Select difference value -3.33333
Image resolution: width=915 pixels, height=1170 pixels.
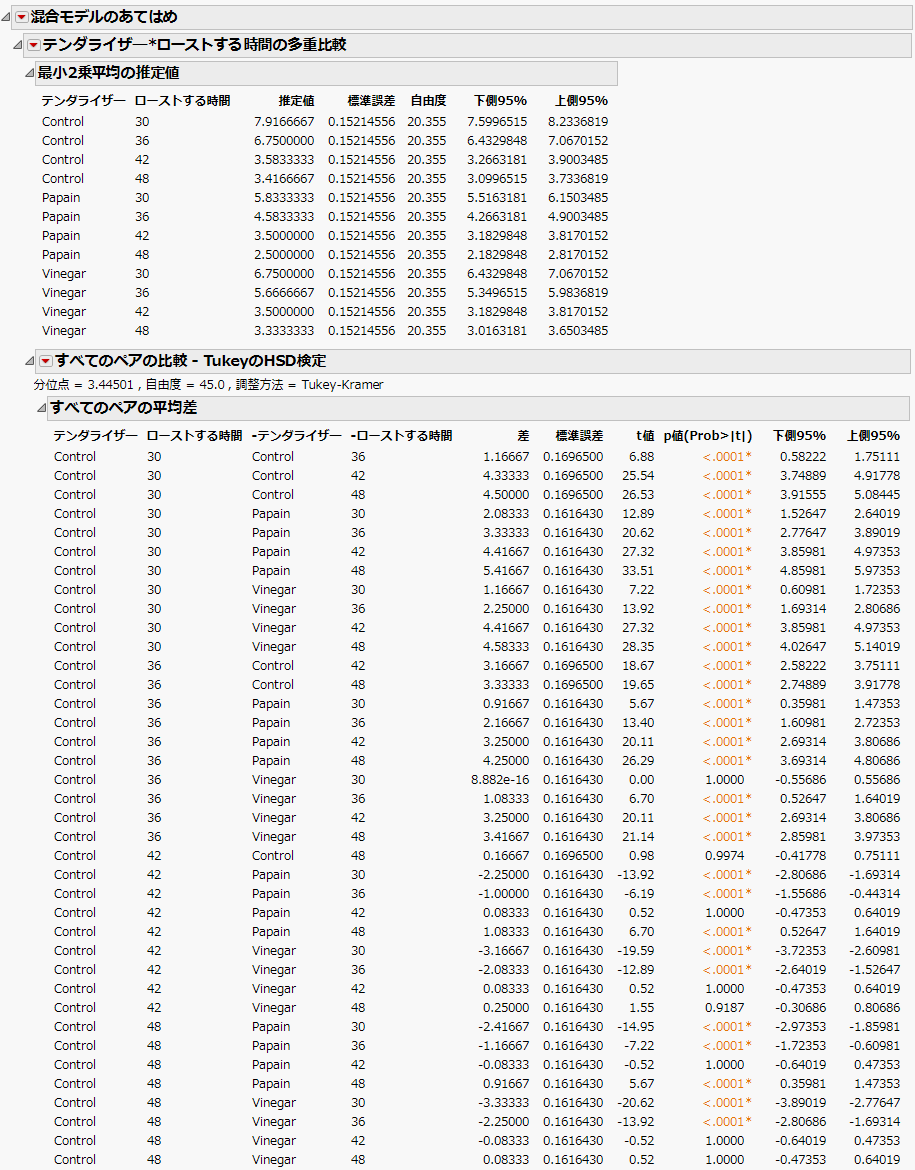pos(504,1103)
